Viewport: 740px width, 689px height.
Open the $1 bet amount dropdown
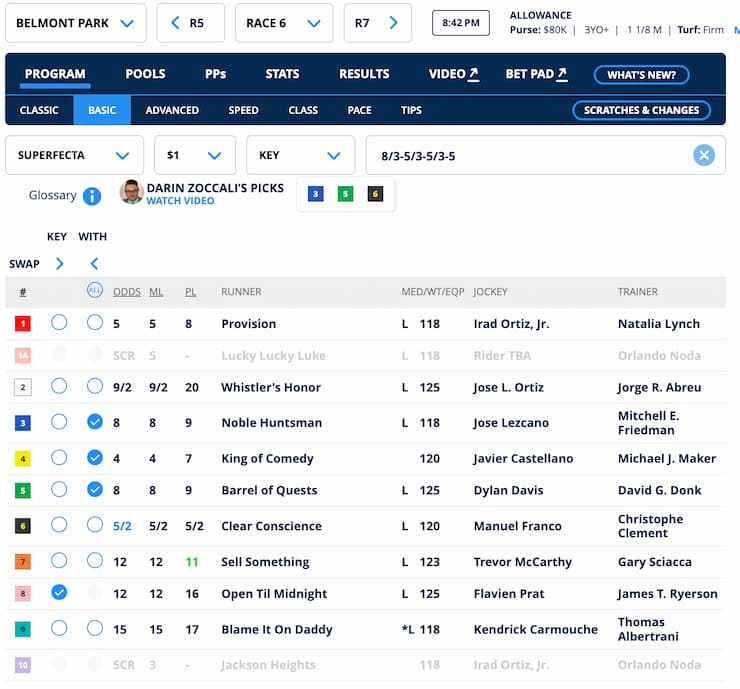[194, 155]
